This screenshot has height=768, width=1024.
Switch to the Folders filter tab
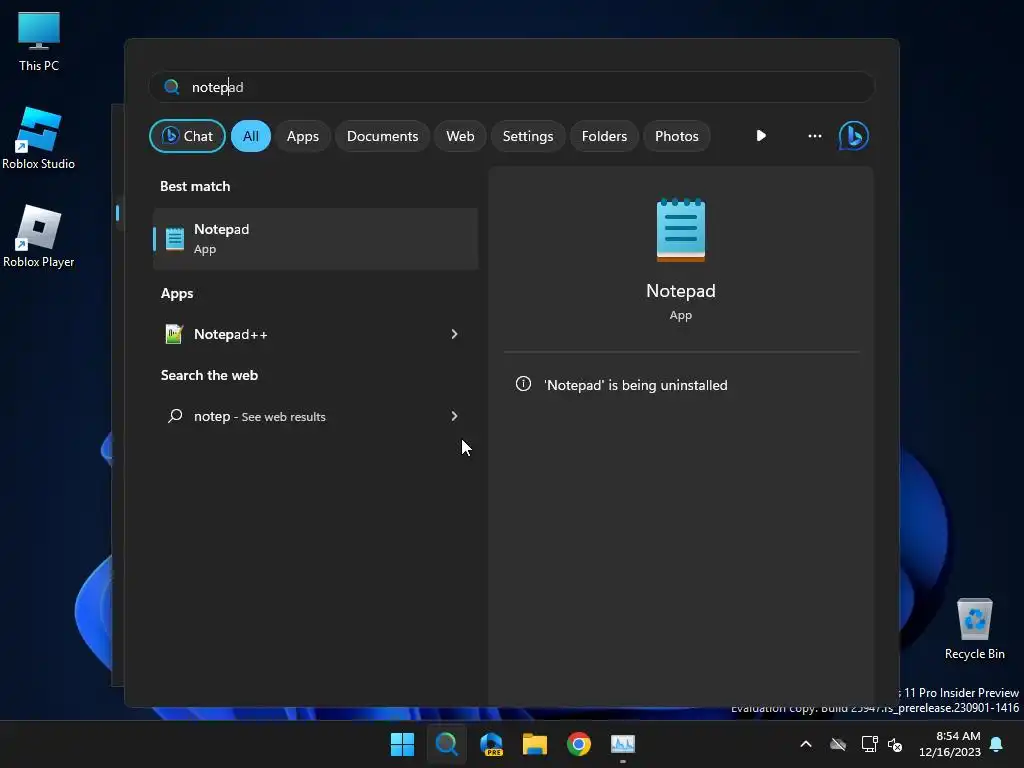[x=604, y=136]
